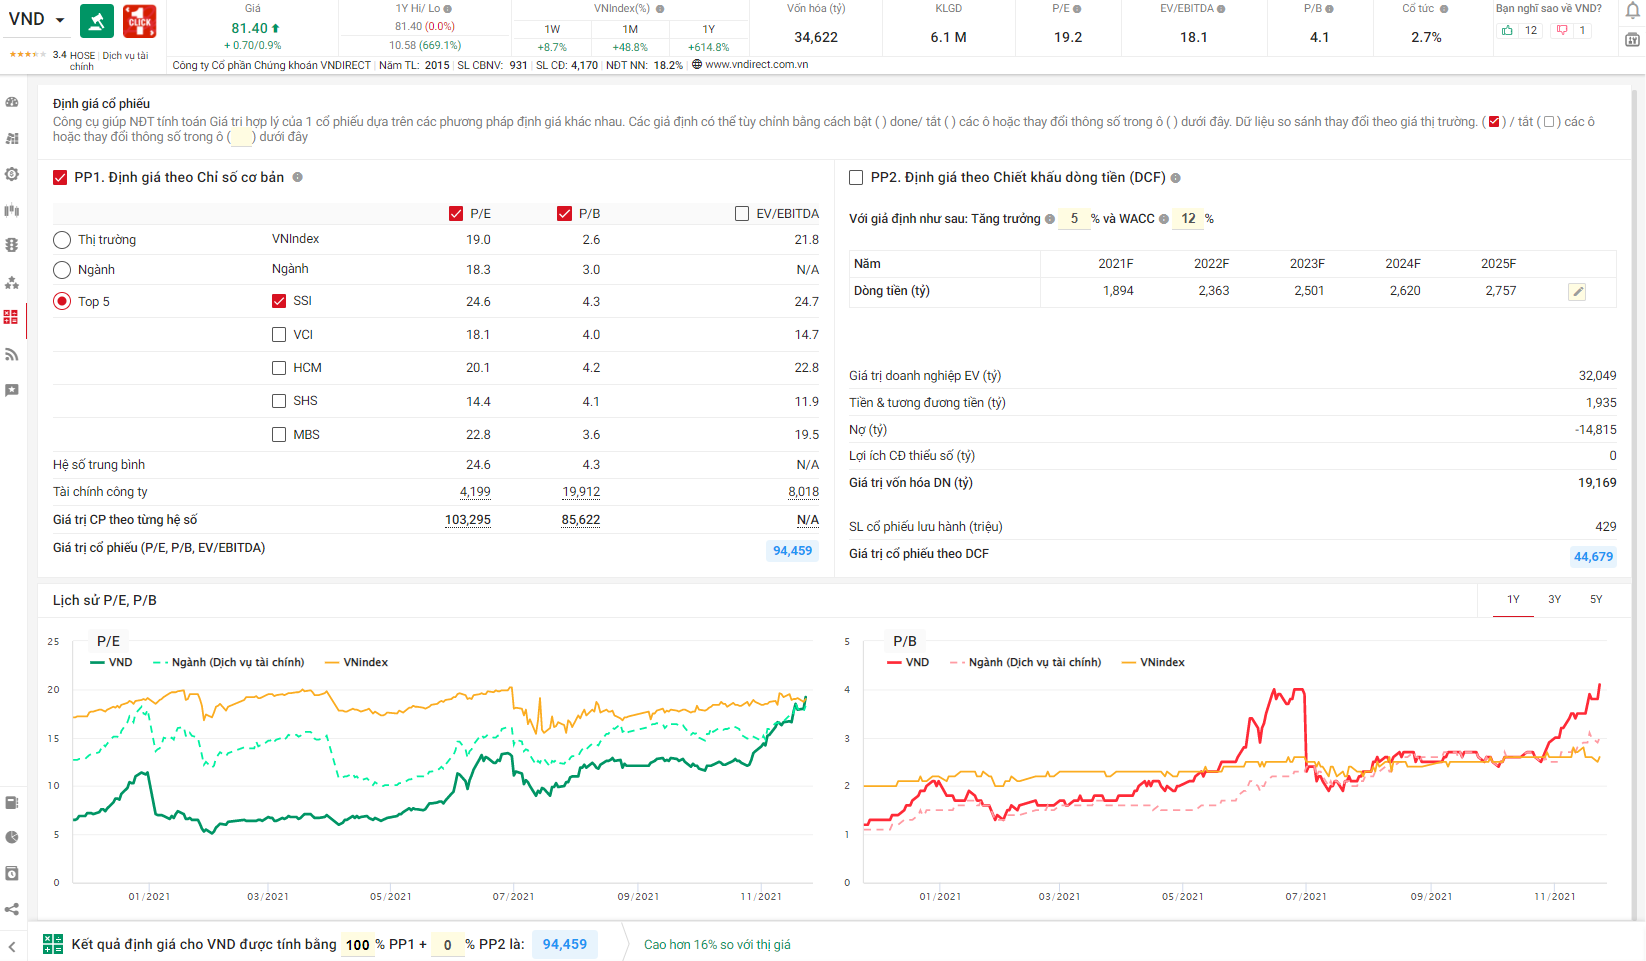Show info about 1Y Hi/Lo
Screen dimensions: 1646x961
pos(448,9)
